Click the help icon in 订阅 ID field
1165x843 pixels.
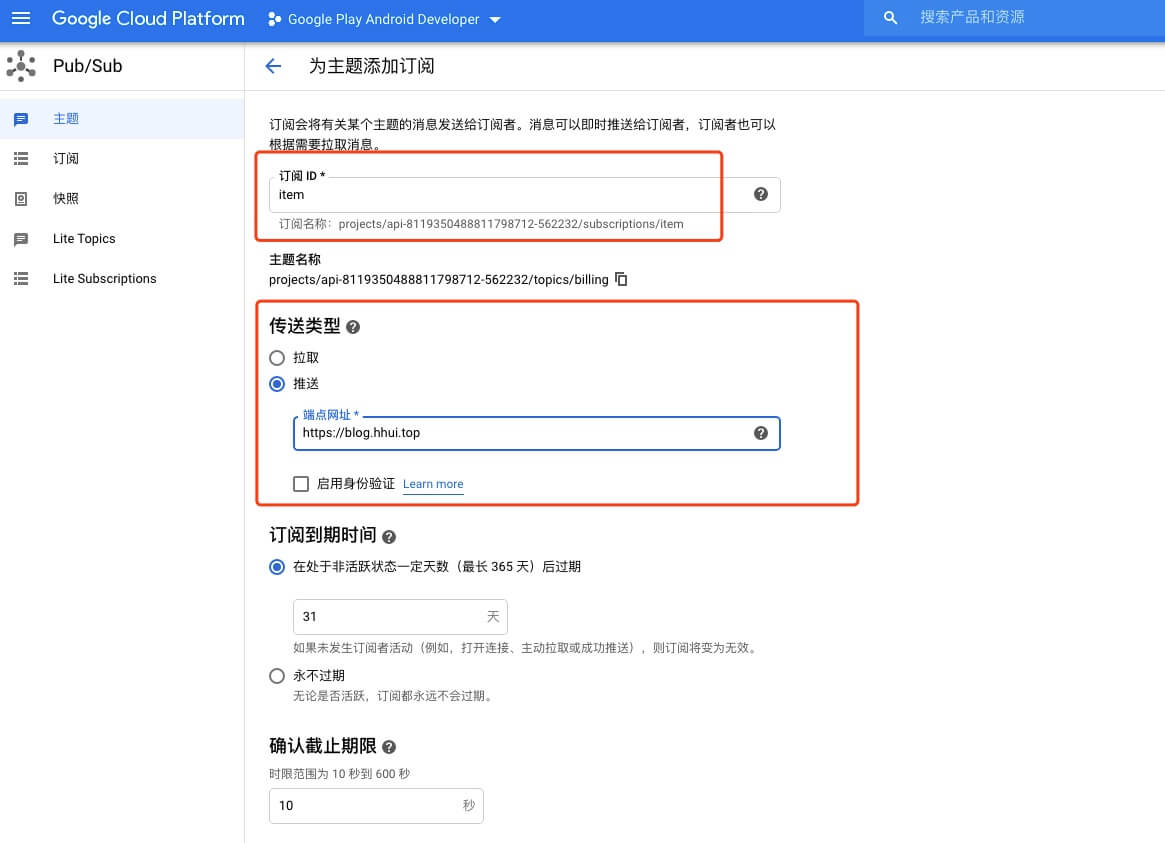click(761, 194)
